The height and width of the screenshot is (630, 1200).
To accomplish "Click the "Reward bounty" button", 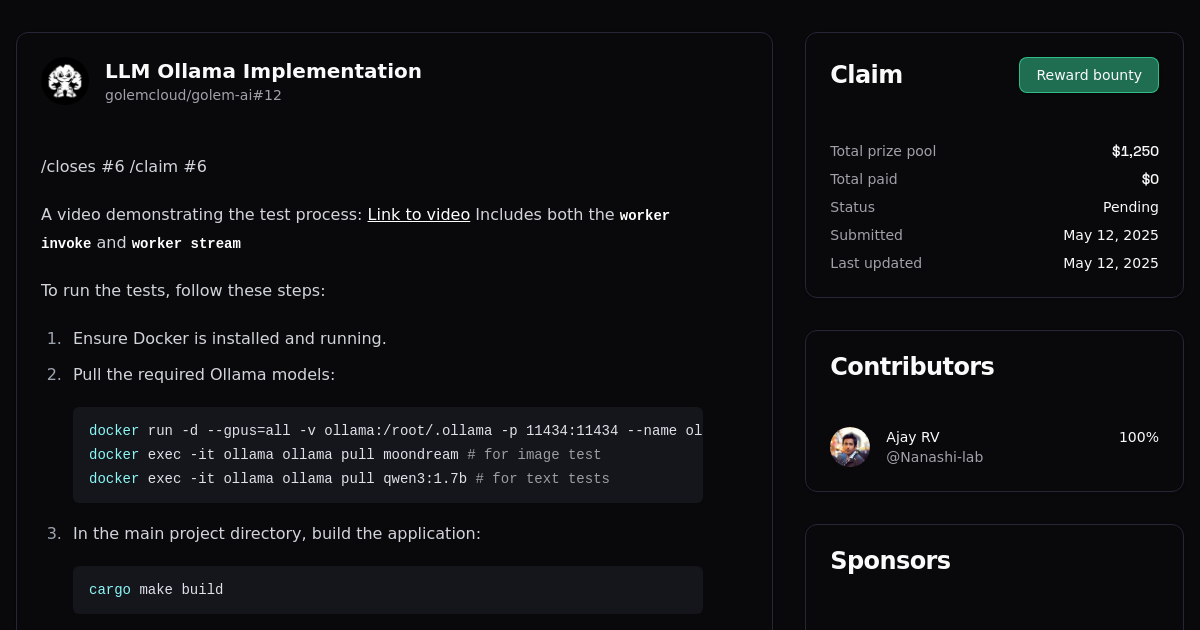I will [1088, 74].
